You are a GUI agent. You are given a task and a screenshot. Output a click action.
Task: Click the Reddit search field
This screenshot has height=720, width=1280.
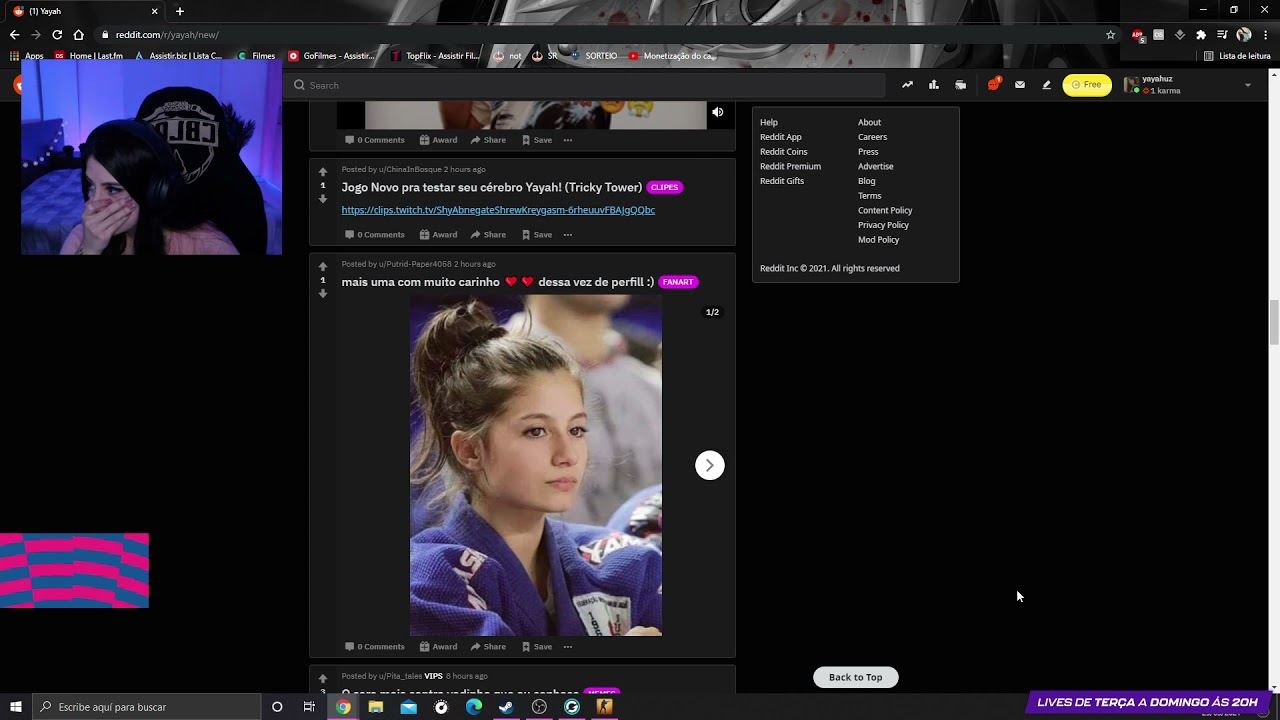pyautogui.click(x=587, y=85)
